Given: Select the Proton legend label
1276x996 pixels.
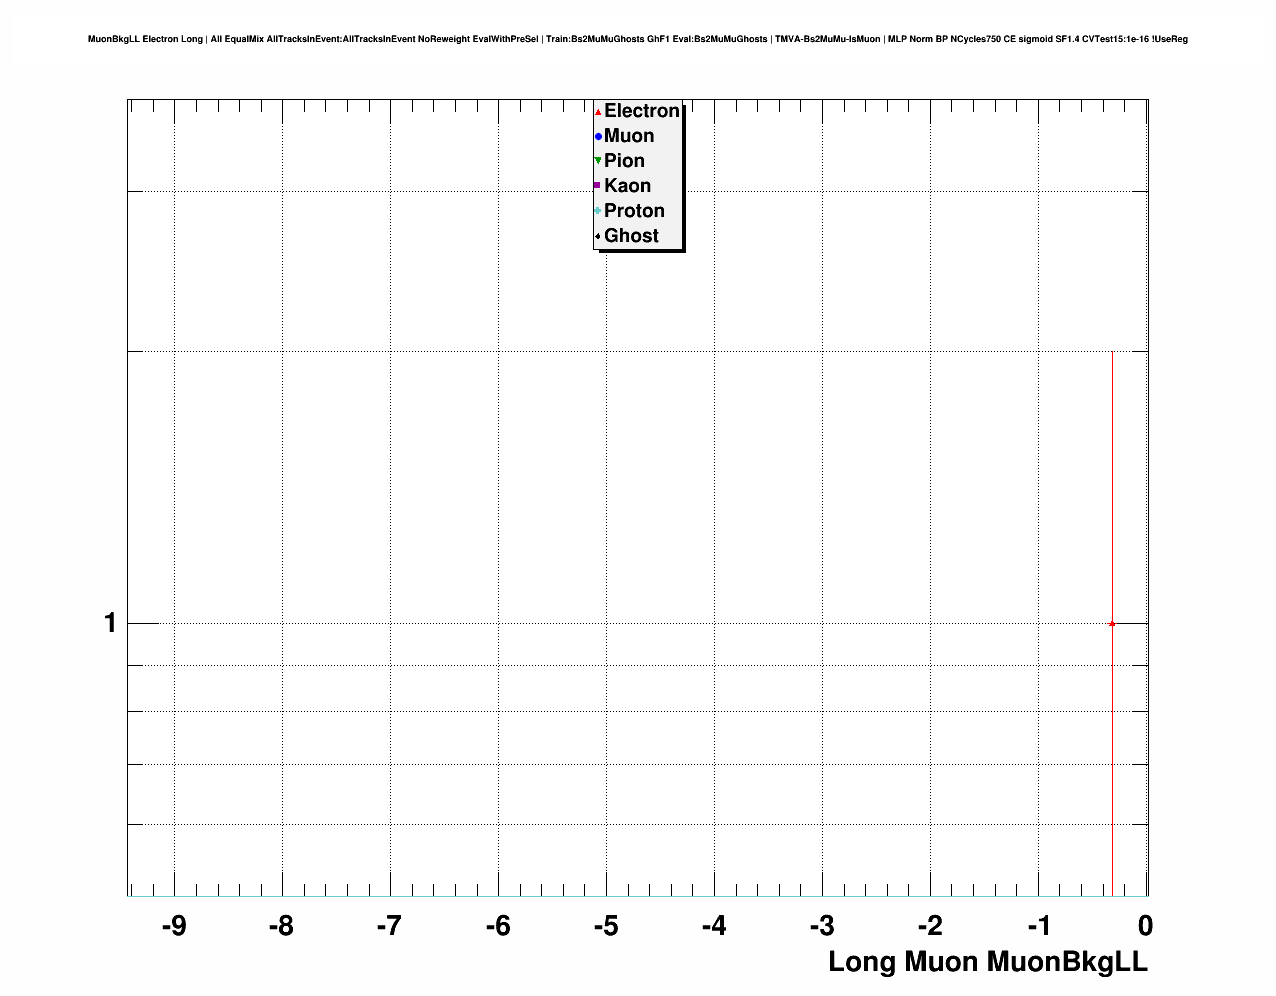Looking at the screenshot, I should 634,211.
